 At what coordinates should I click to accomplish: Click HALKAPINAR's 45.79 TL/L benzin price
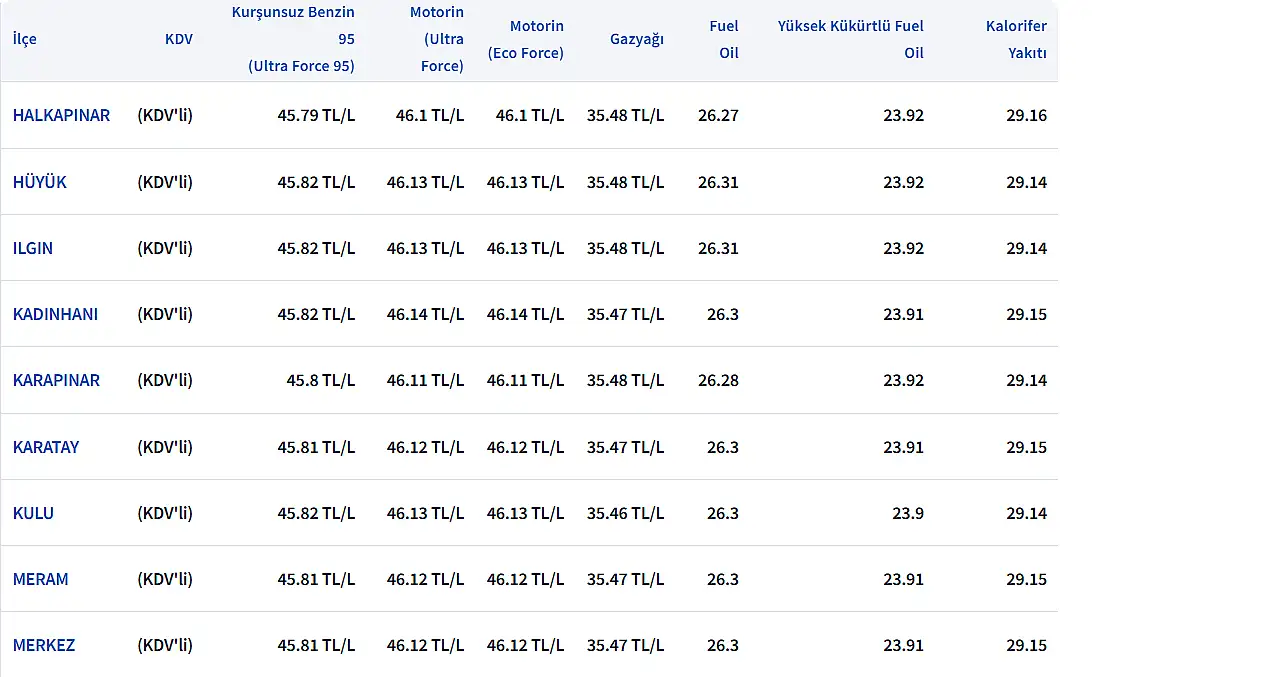(x=316, y=115)
